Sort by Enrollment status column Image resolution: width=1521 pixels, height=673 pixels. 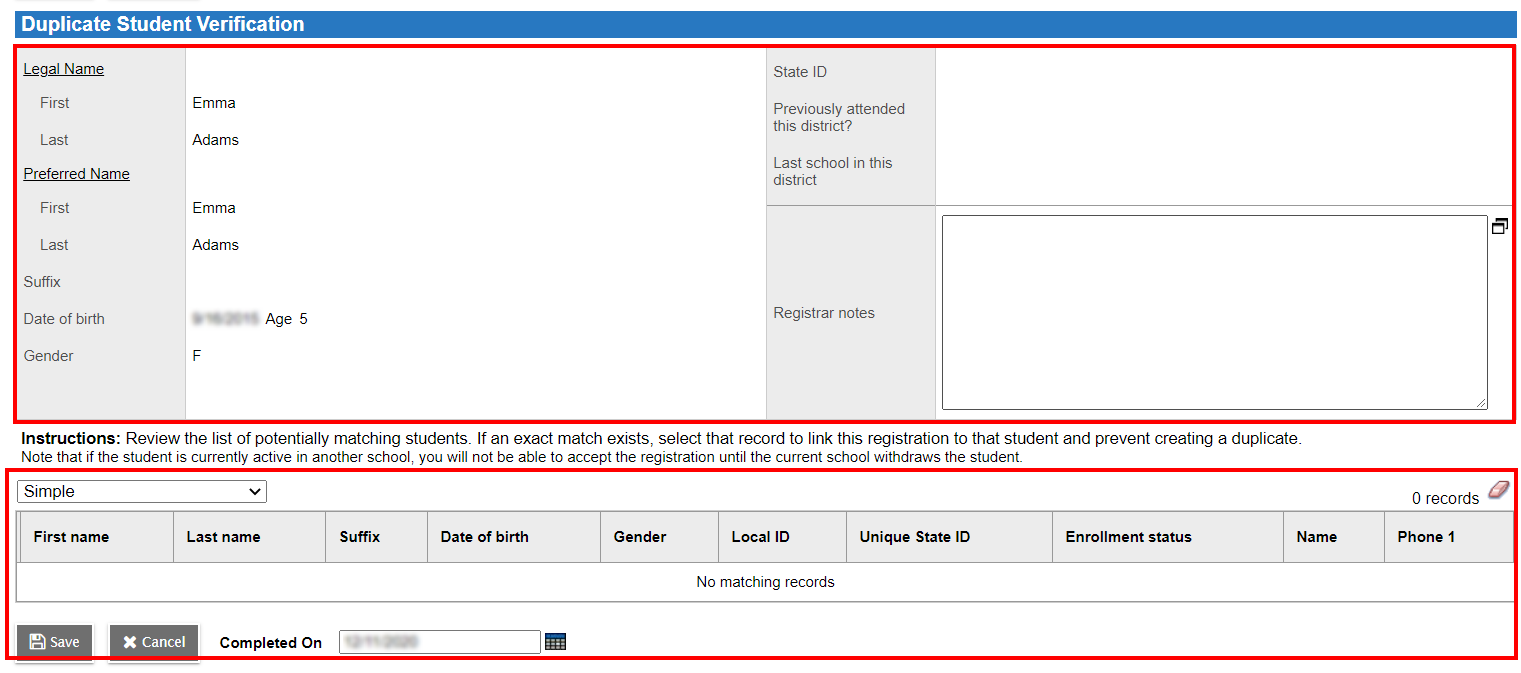pyautogui.click(x=1128, y=537)
